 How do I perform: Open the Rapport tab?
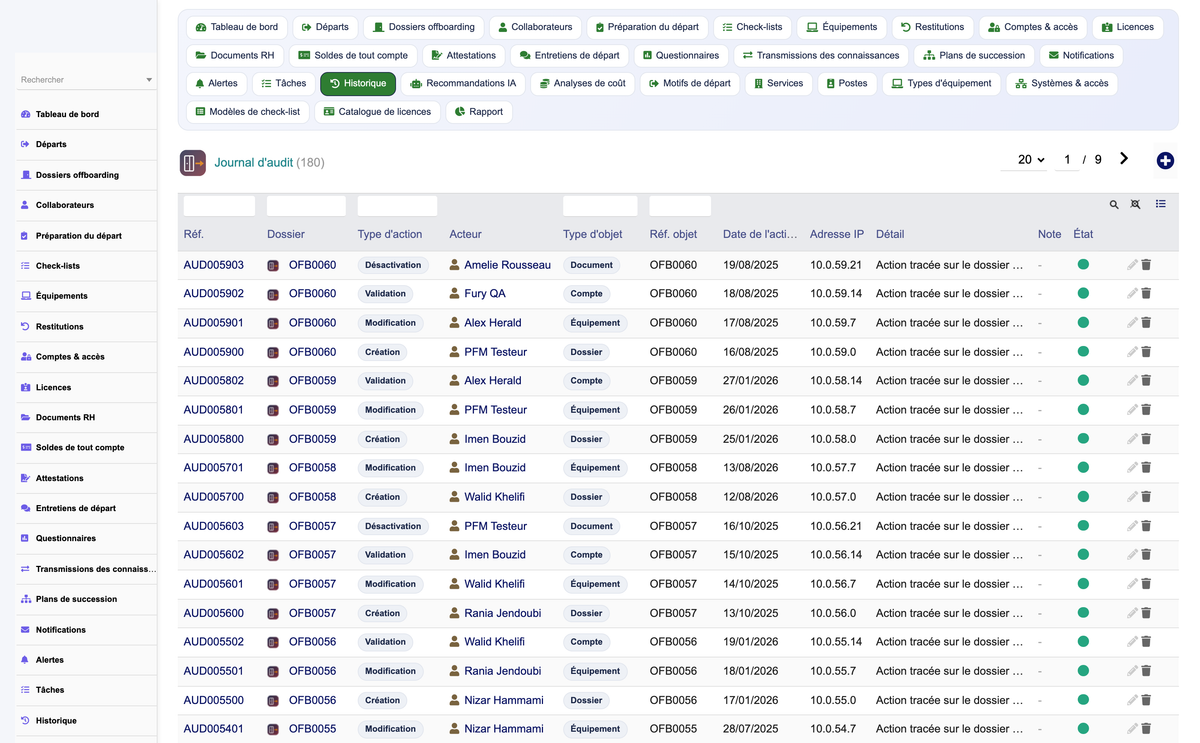[x=479, y=112]
